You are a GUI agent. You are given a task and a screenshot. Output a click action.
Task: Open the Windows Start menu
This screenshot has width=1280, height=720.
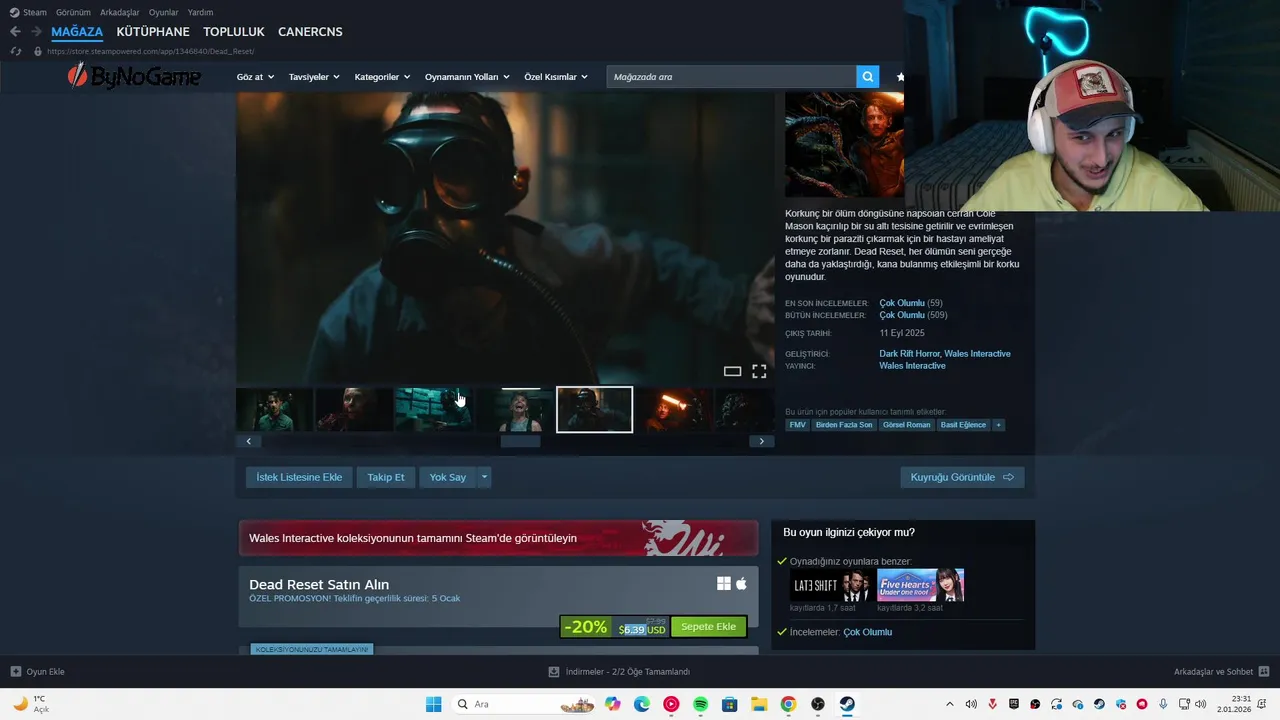(434, 704)
